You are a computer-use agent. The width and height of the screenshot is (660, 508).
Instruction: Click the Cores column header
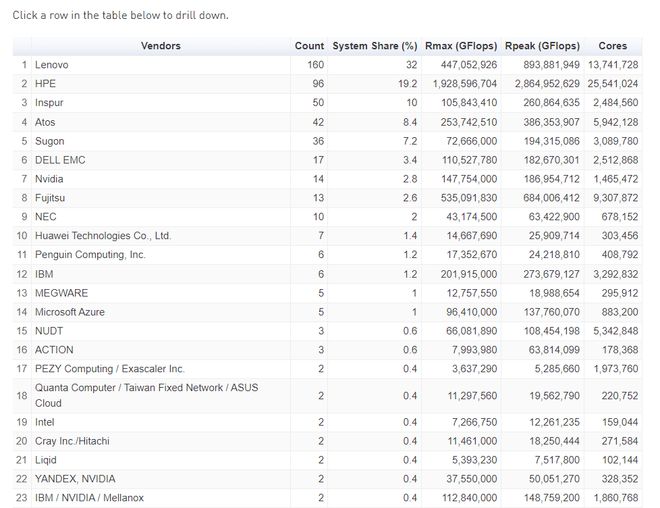point(612,46)
